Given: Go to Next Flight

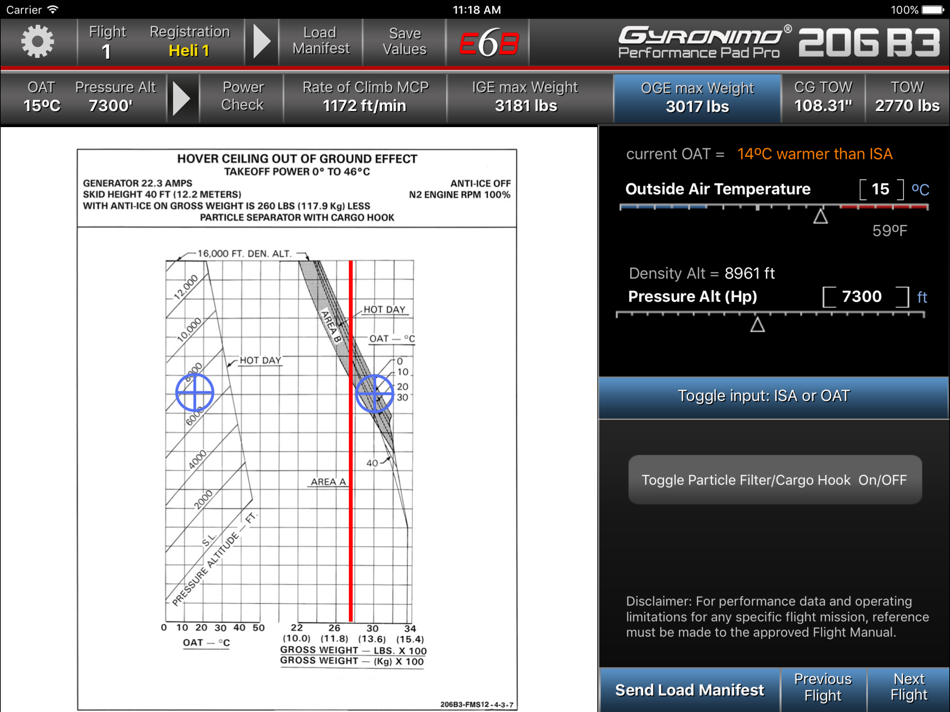Looking at the screenshot, I should tap(908, 688).
